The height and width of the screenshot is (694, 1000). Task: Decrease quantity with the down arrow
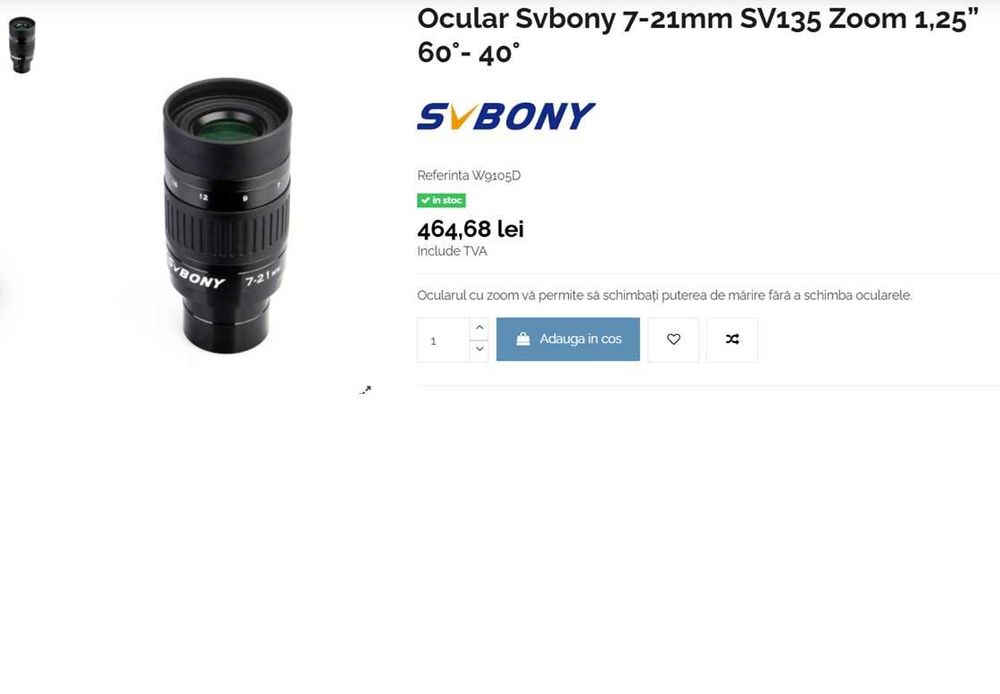tap(480, 350)
